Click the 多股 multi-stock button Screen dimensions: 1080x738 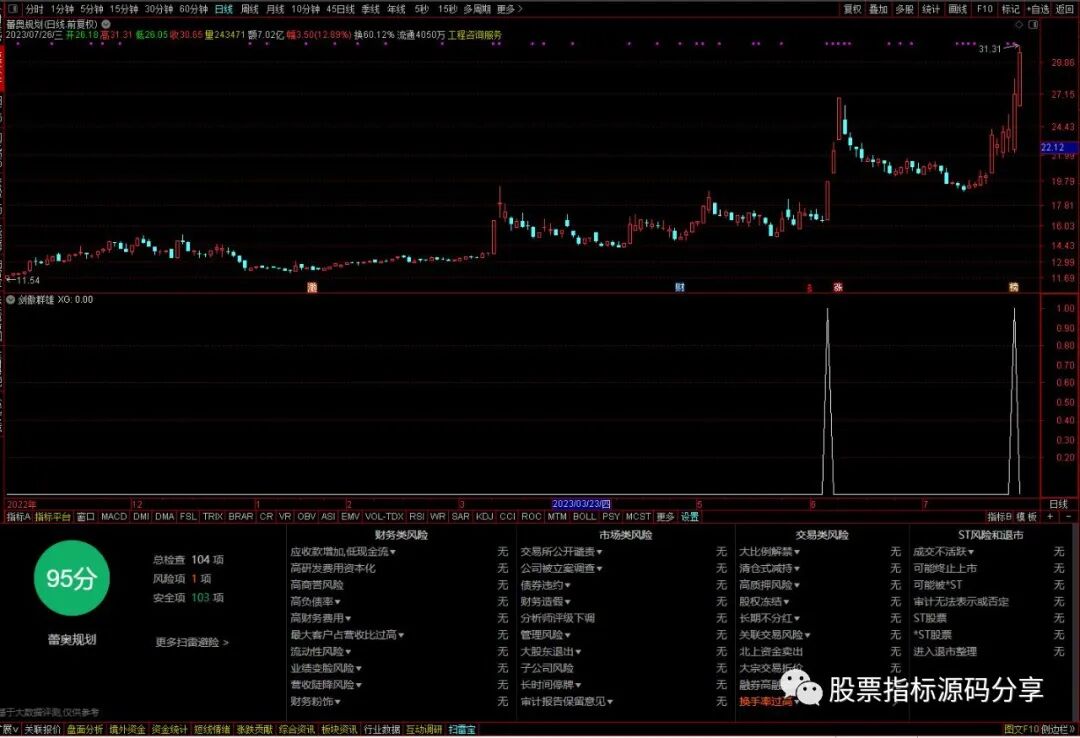[x=904, y=9]
